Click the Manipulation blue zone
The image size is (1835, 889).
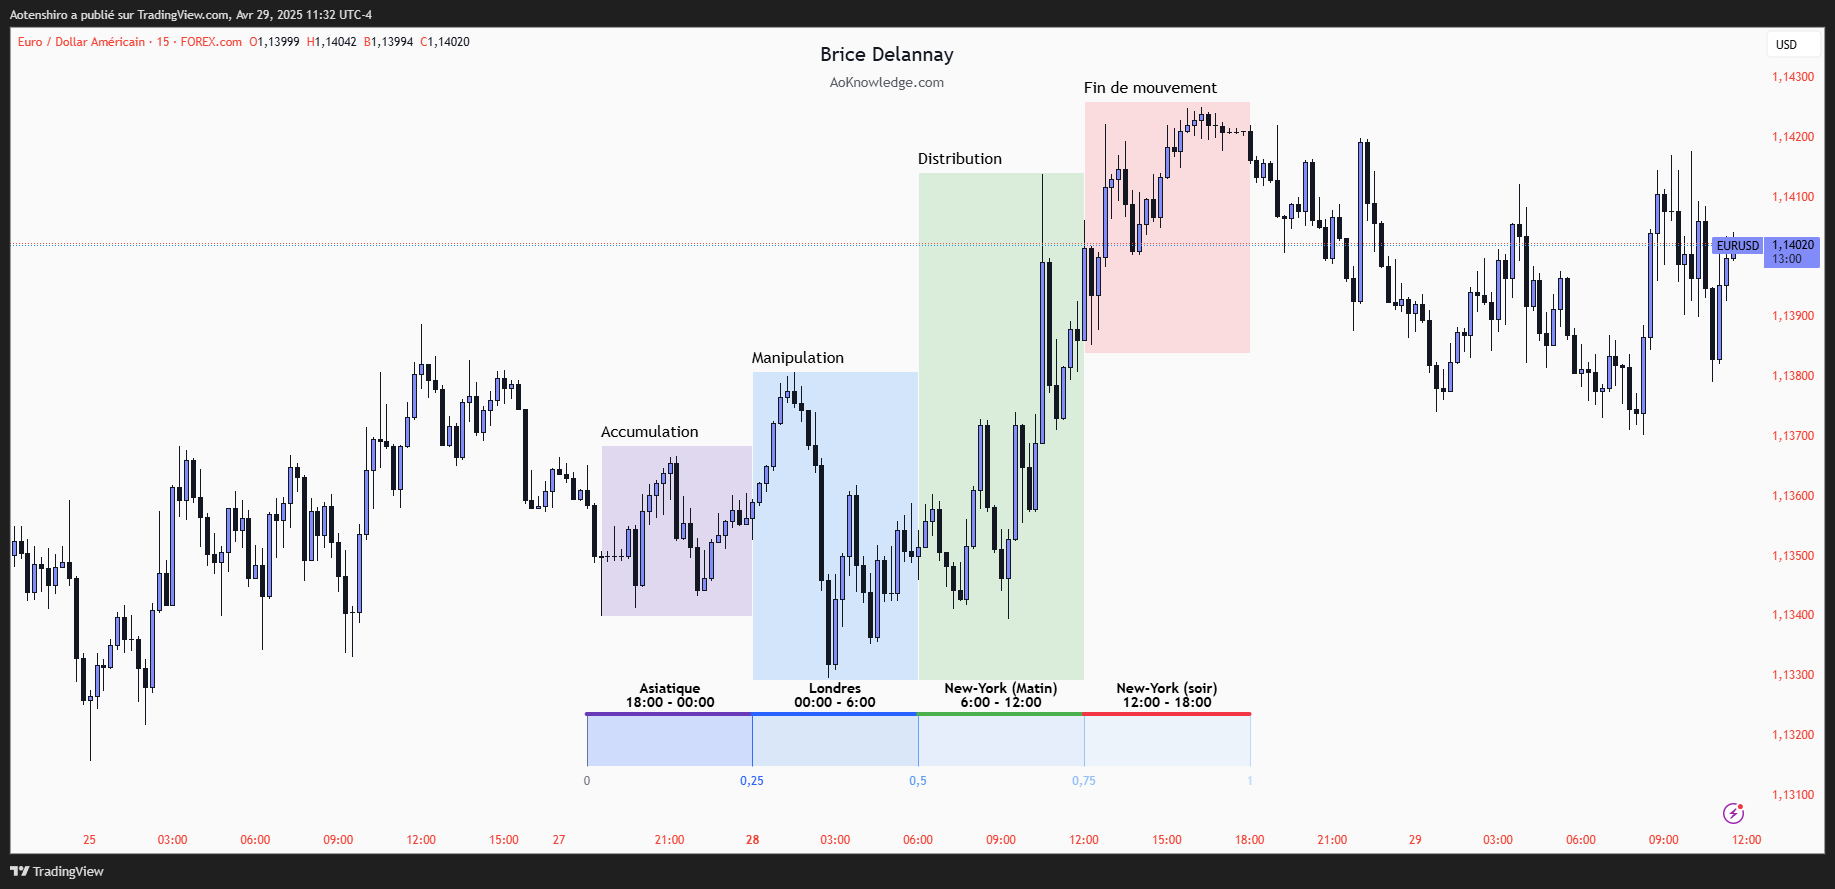coord(835,520)
